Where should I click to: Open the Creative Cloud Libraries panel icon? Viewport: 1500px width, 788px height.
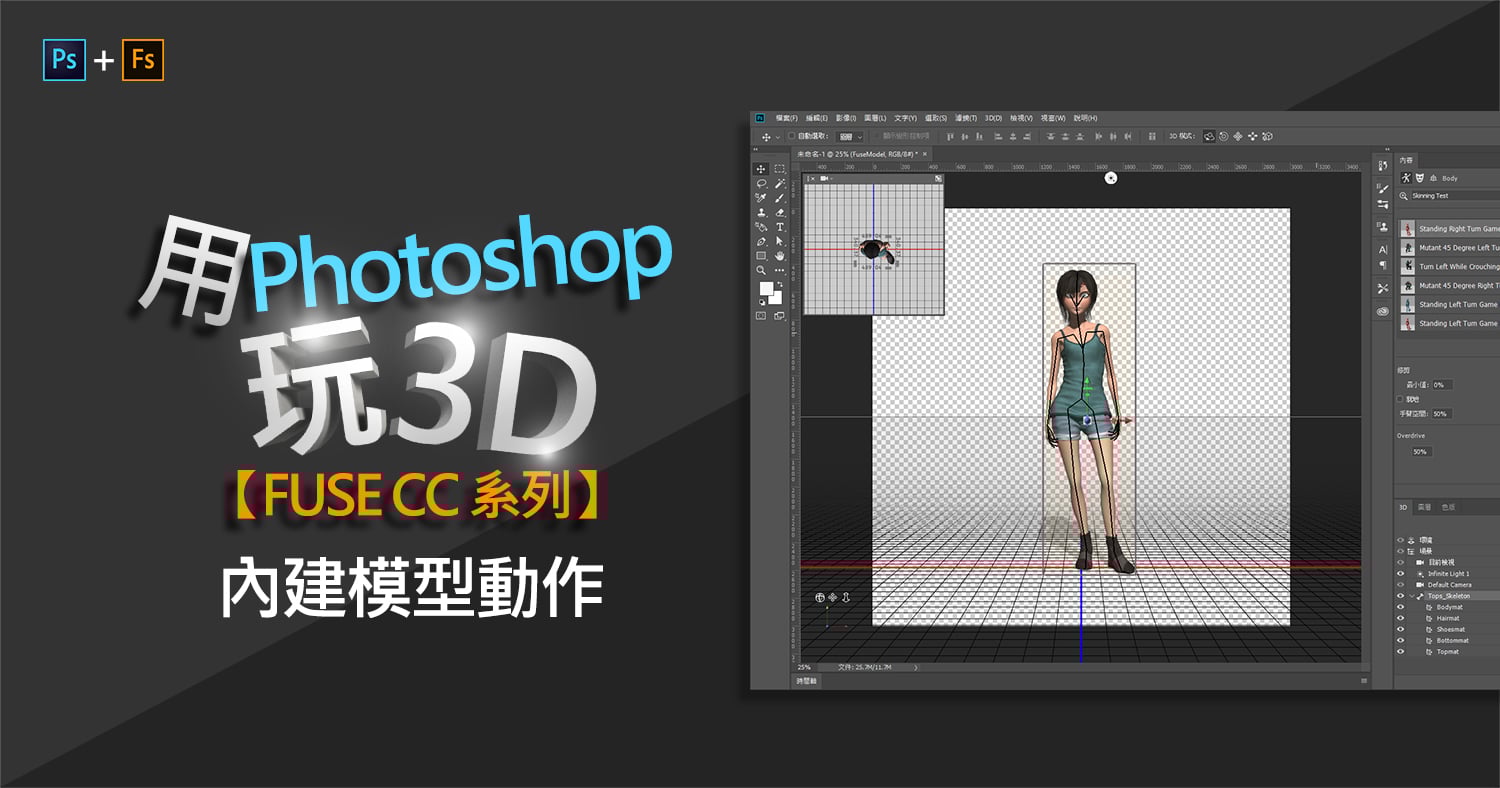point(1383,311)
